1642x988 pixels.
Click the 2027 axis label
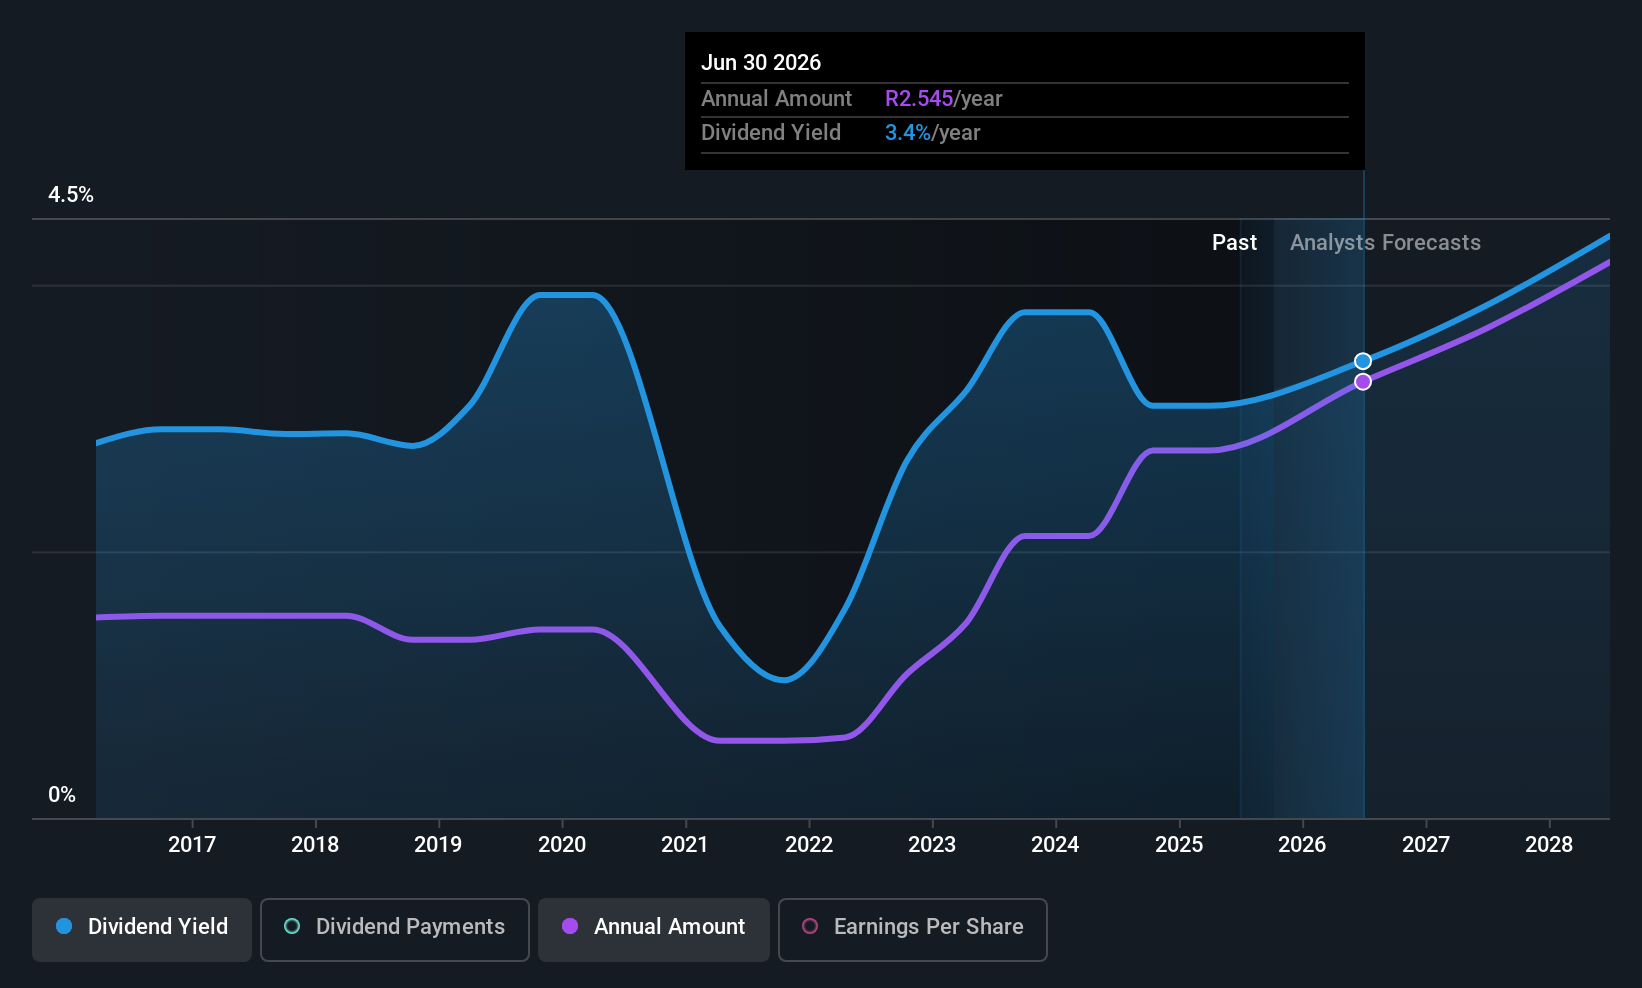click(1426, 845)
